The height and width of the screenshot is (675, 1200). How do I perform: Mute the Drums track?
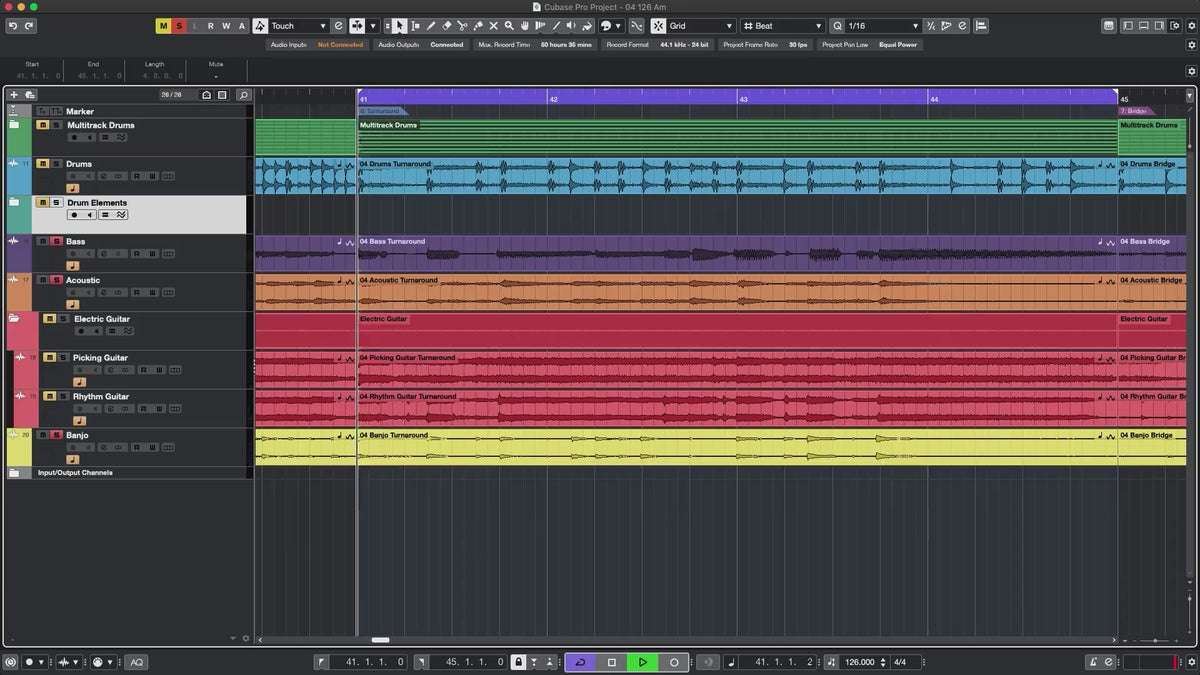43,164
